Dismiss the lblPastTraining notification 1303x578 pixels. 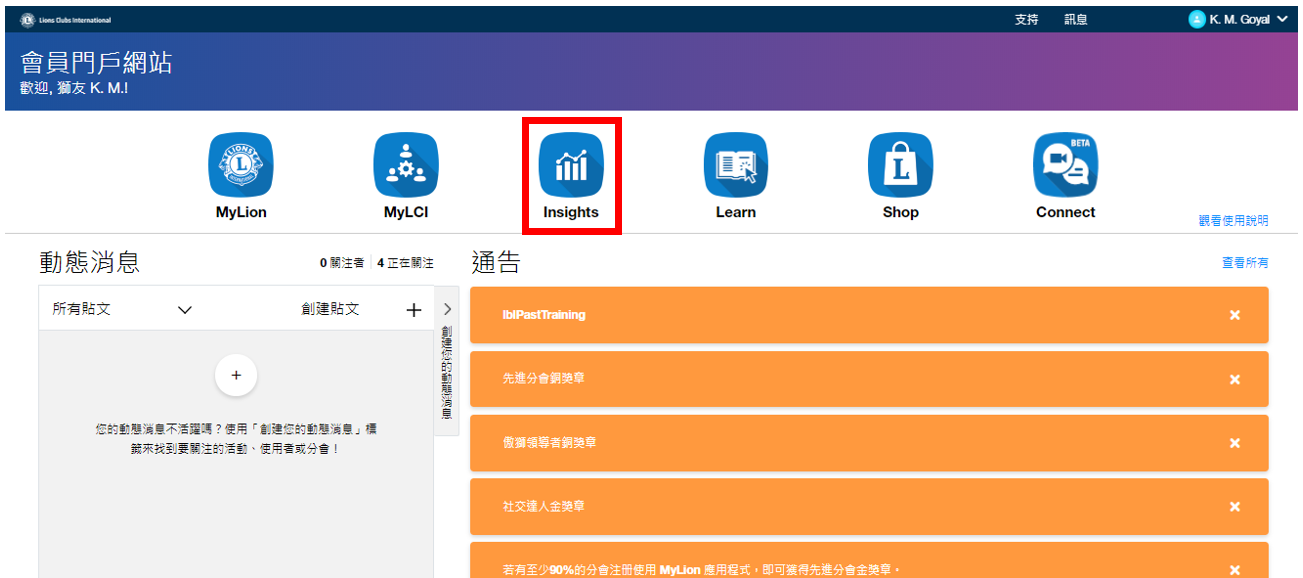point(1235,315)
